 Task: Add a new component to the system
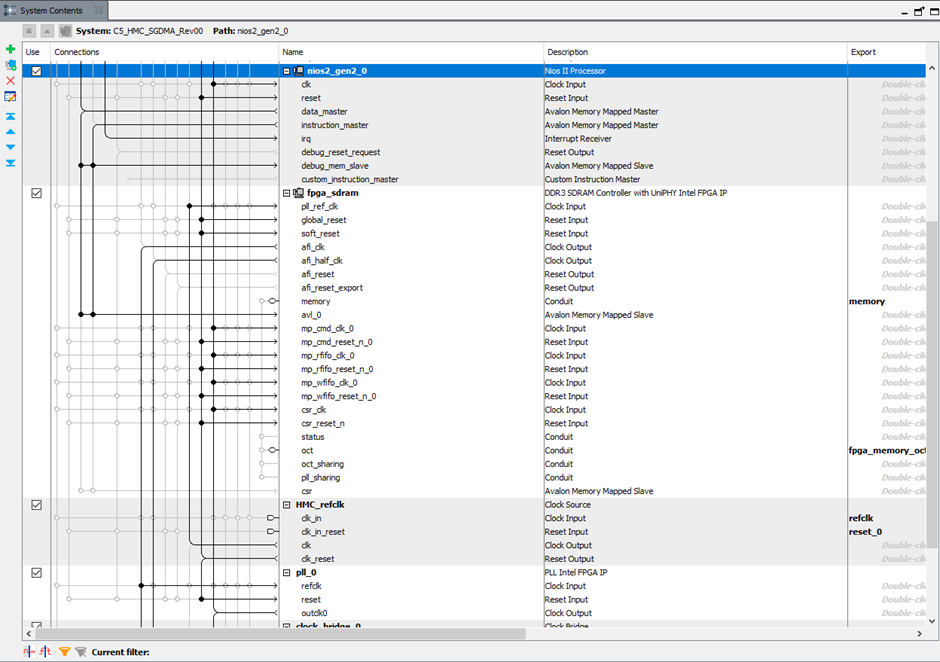10,49
